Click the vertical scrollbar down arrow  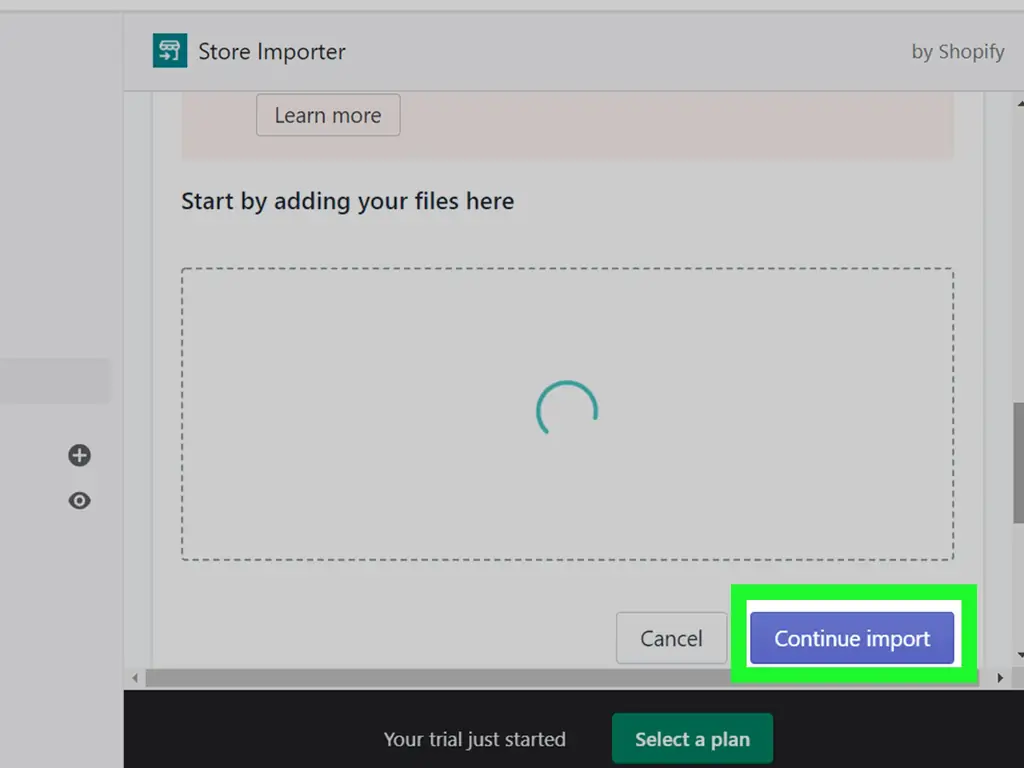(x=1019, y=655)
